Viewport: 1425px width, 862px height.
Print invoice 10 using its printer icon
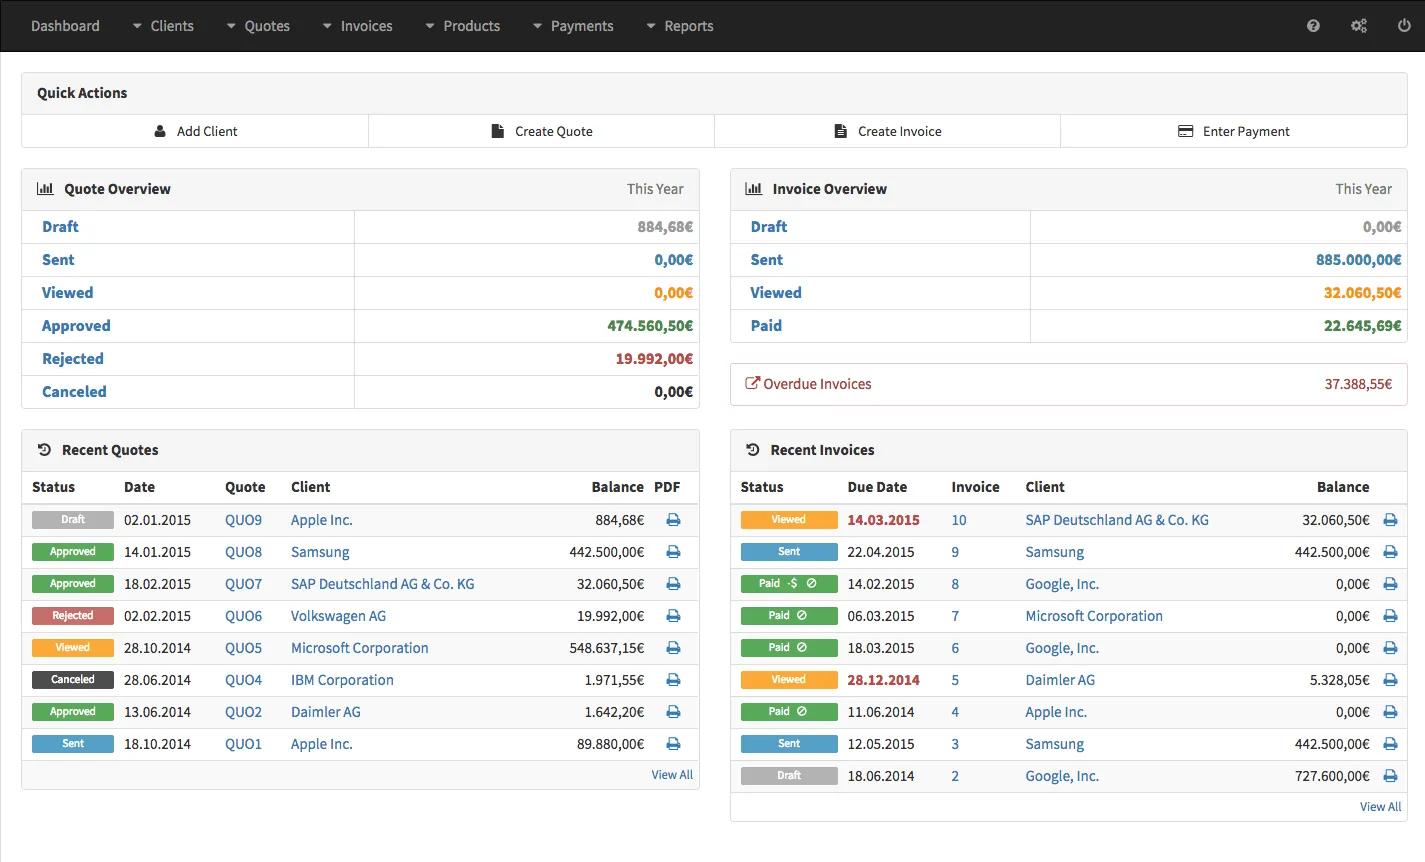click(1390, 519)
